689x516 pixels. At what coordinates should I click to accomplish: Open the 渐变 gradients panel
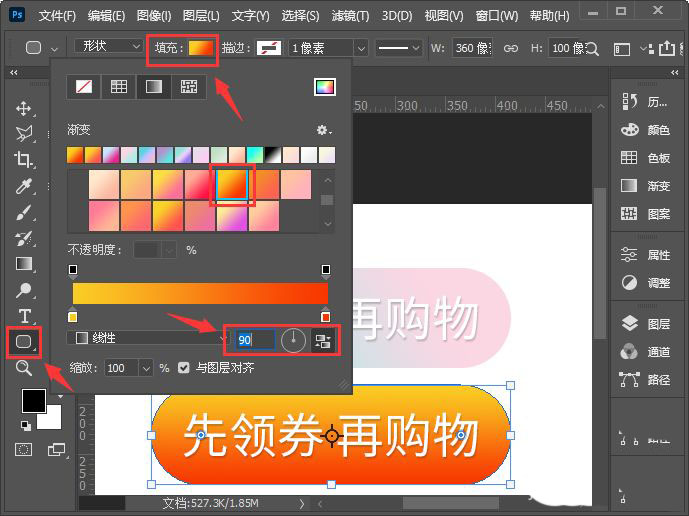(x=645, y=186)
